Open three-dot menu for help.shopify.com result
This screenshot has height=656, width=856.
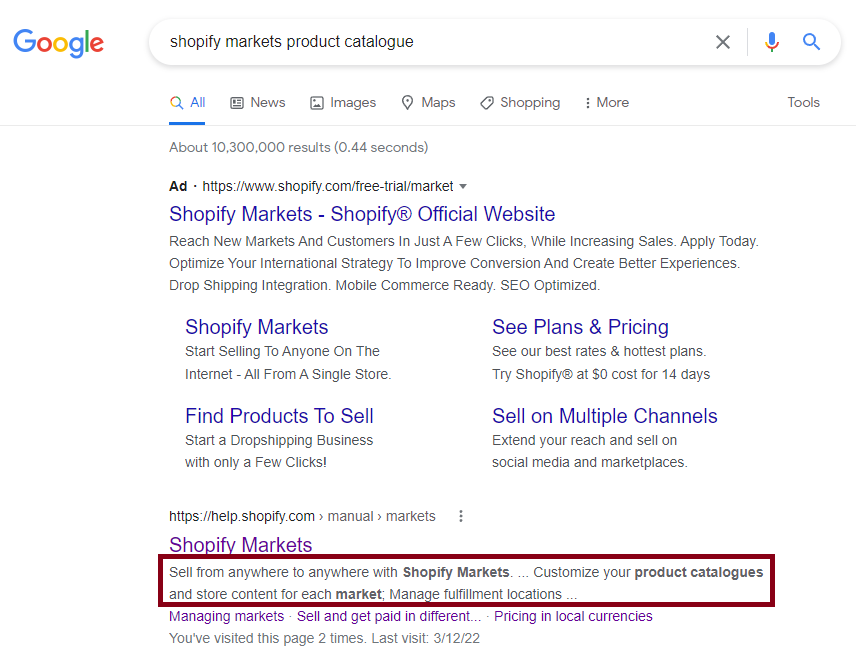pos(461,516)
